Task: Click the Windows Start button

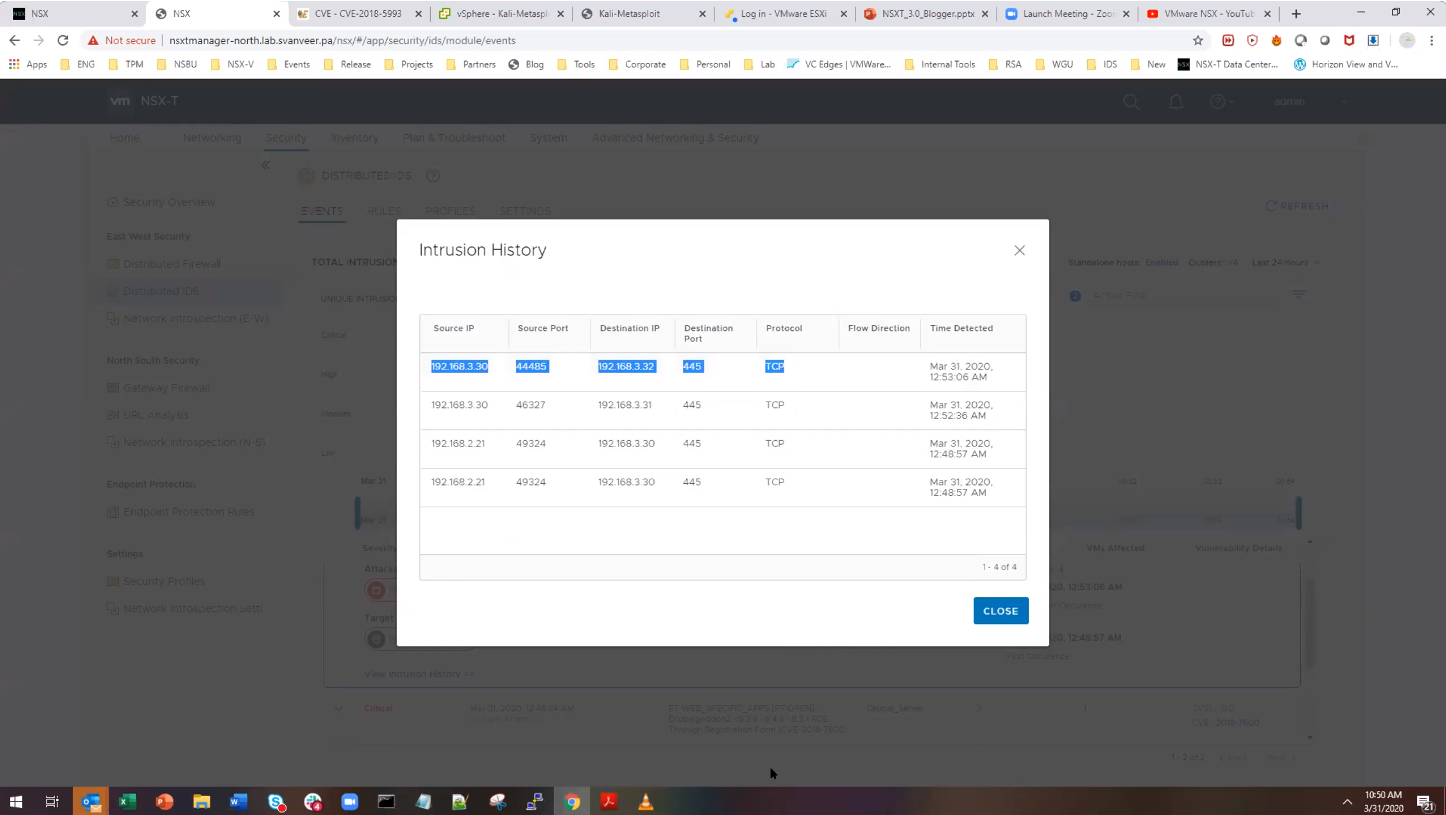Action: coord(16,801)
